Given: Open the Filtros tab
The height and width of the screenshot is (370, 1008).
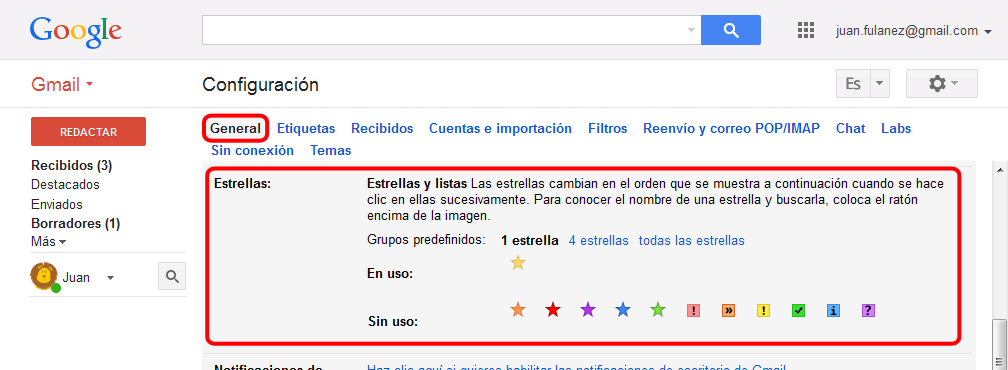Looking at the screenshot, I should [608, 128].
